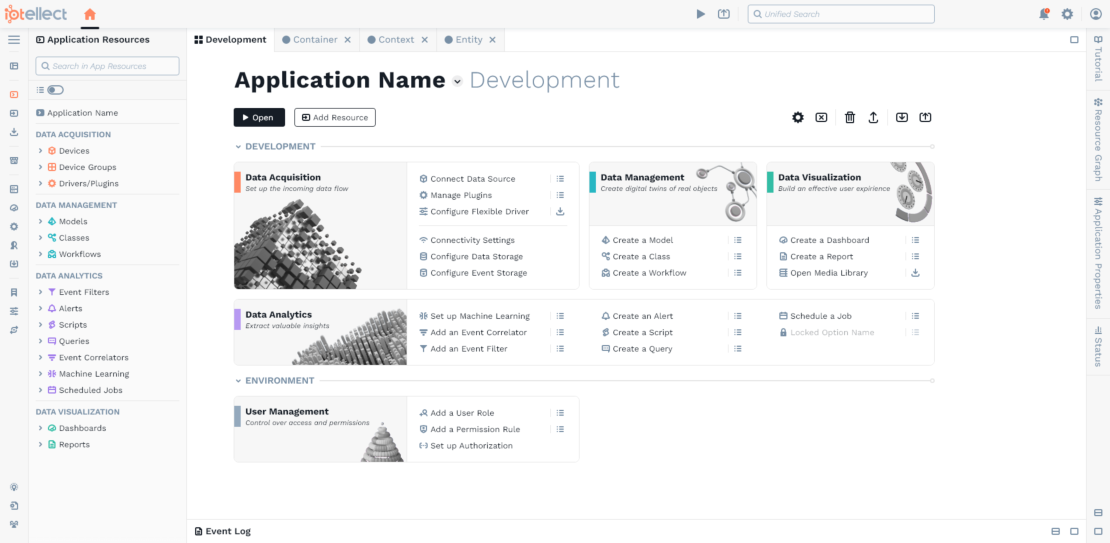The width and height of the screenshot is (1110, 543).
Task: Click the list icon for Manage Plugins
Action: [560, 195]
